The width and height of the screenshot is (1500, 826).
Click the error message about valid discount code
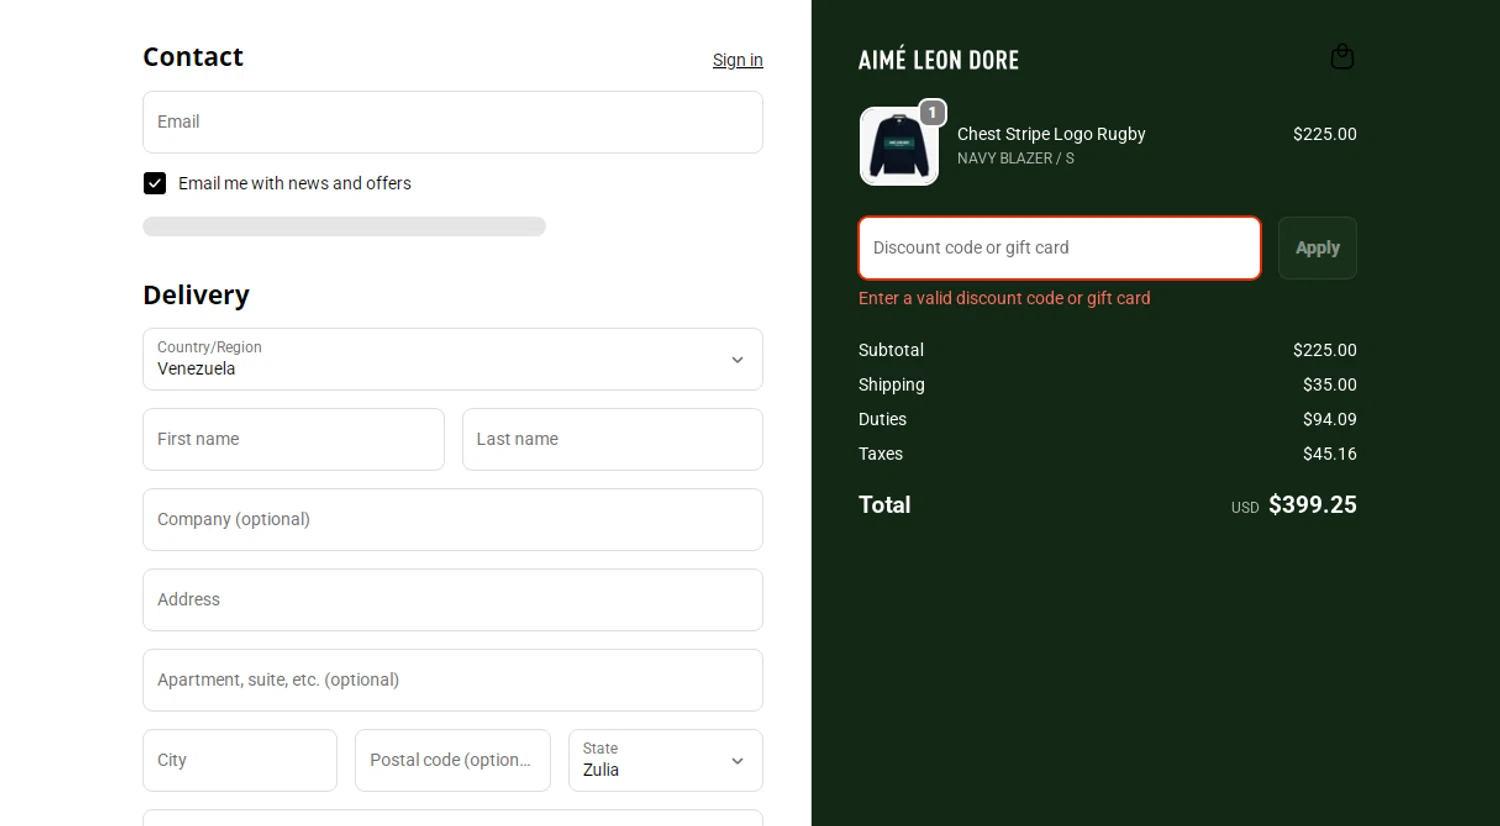1004,298
